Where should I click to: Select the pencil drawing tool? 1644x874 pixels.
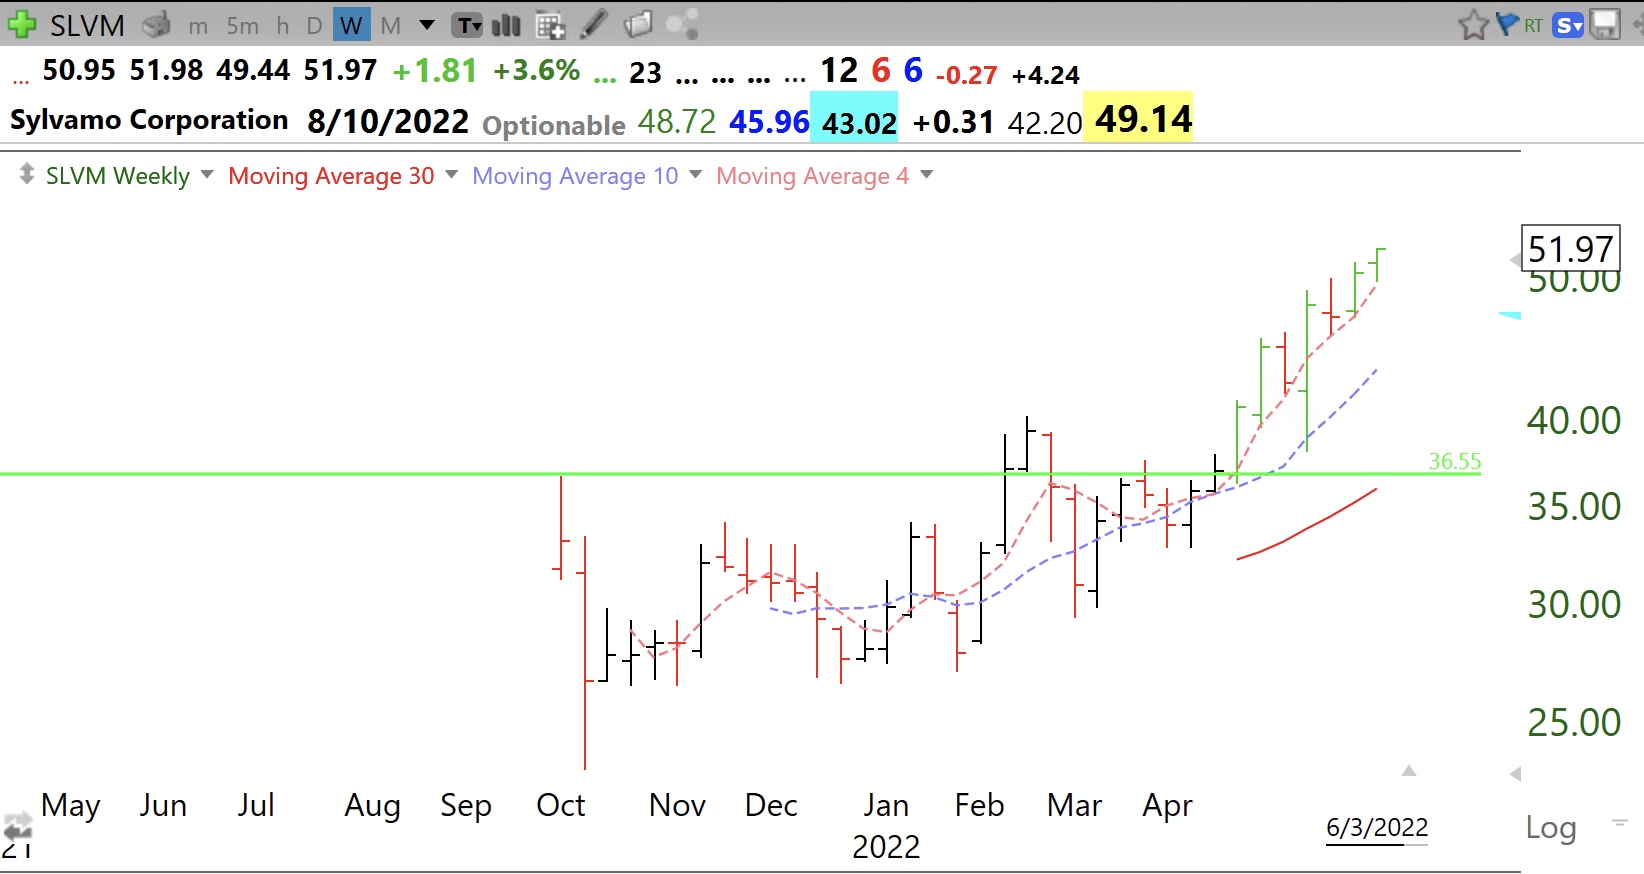coord(594,25)
